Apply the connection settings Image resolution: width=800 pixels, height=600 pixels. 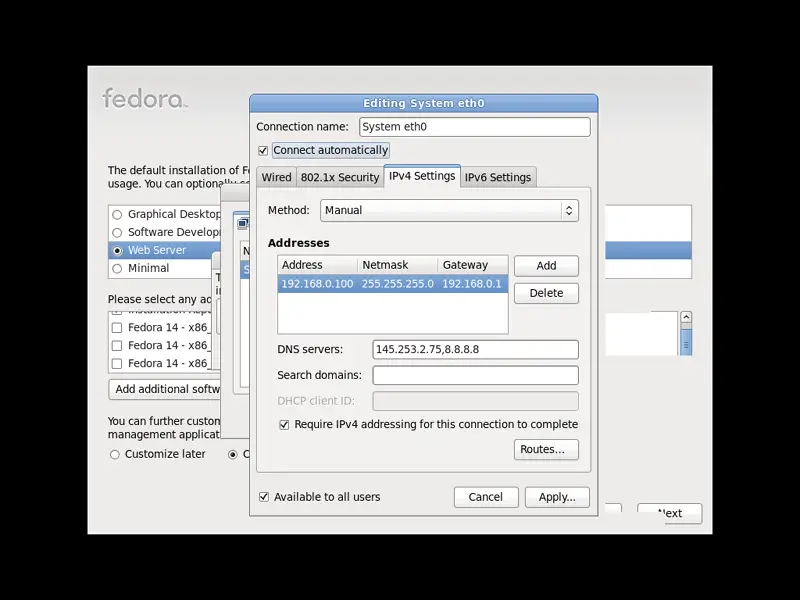click(x=556, y=497)
